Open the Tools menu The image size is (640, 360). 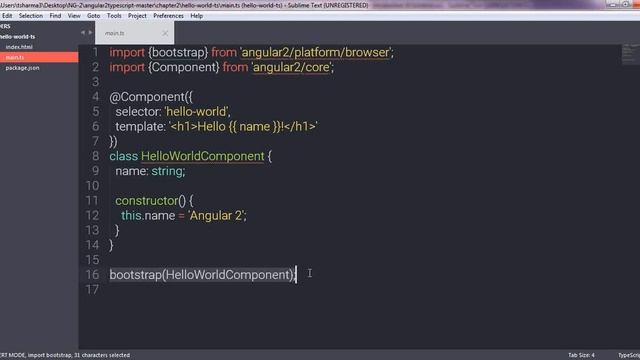[x=114, y=16]
